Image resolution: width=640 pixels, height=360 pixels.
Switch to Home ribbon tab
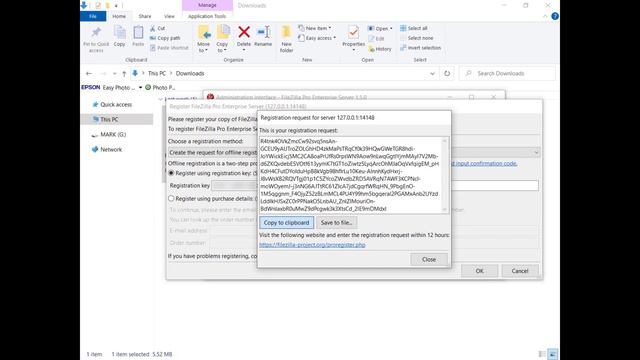(119, 16)
